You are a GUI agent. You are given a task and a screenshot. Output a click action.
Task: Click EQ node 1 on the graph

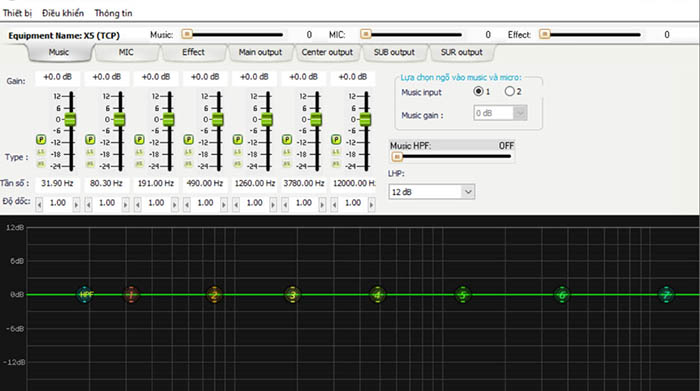[131, 295]
